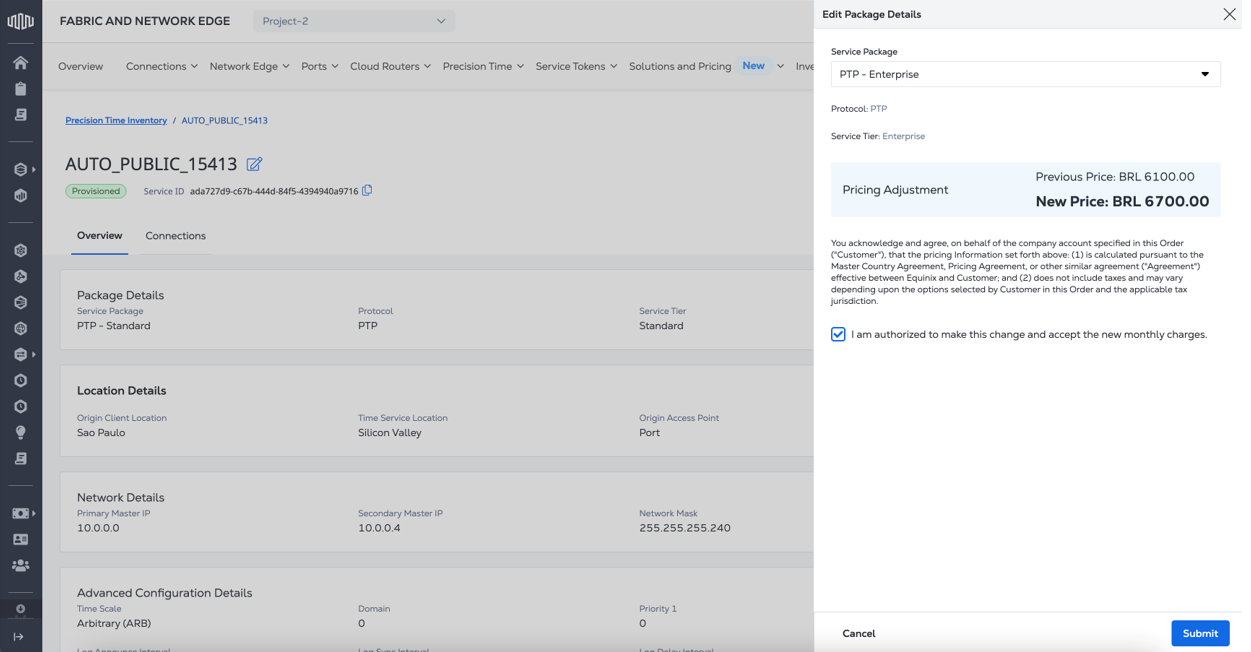Close the Edit Package Details panel

[x=1229, y=14]
